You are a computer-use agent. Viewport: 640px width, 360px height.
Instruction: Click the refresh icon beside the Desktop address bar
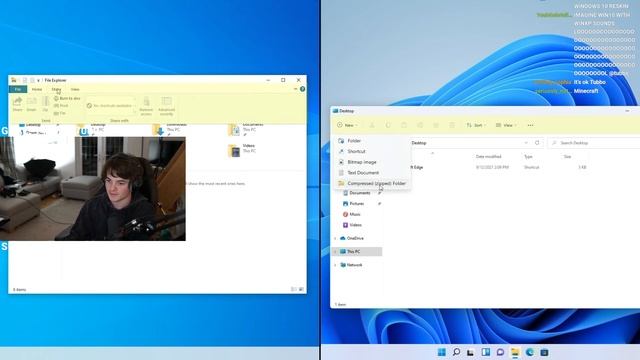537,143
